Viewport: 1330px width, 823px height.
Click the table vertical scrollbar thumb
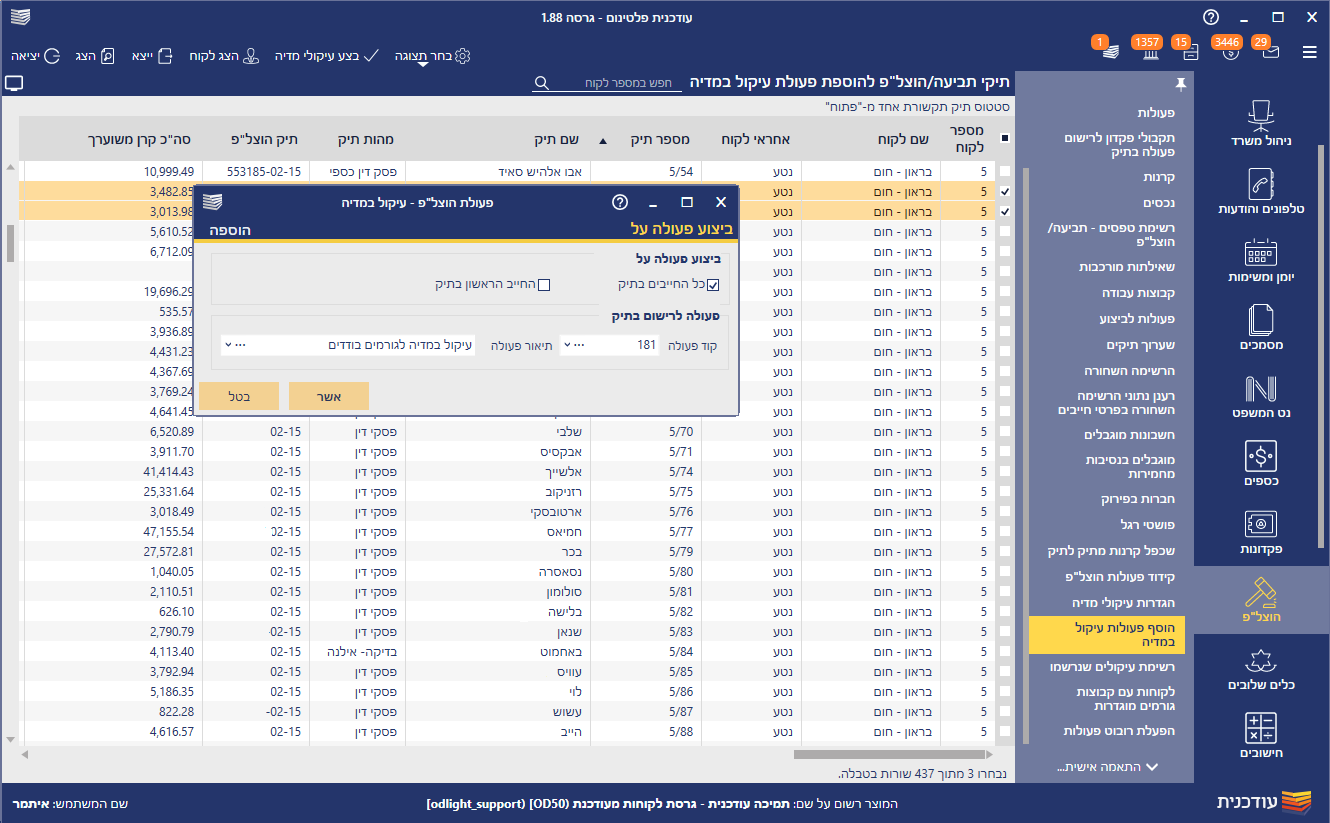click(11, 243)
